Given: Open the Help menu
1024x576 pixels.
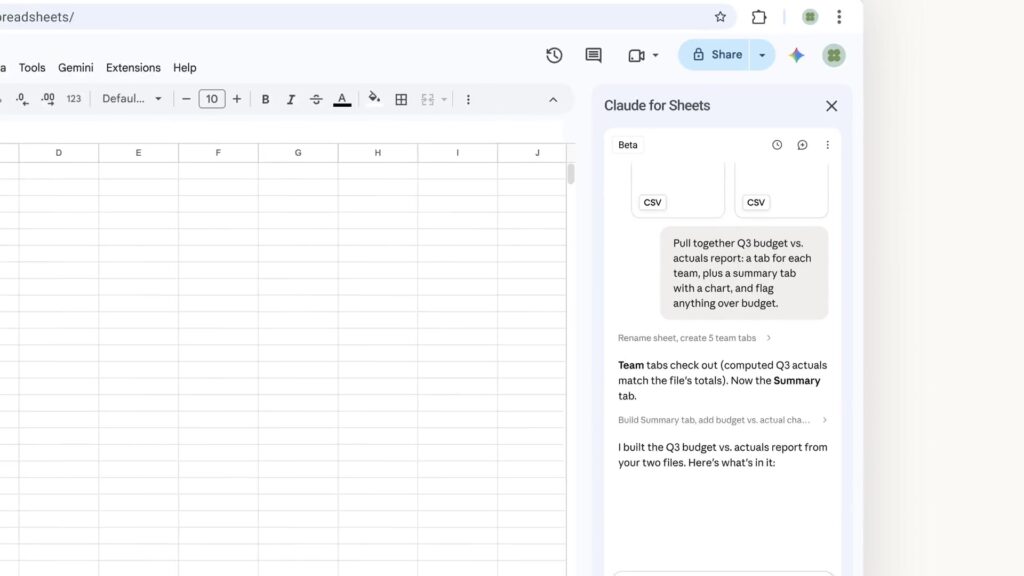Looking at the screenshot, I should click(x=185, y=67).
